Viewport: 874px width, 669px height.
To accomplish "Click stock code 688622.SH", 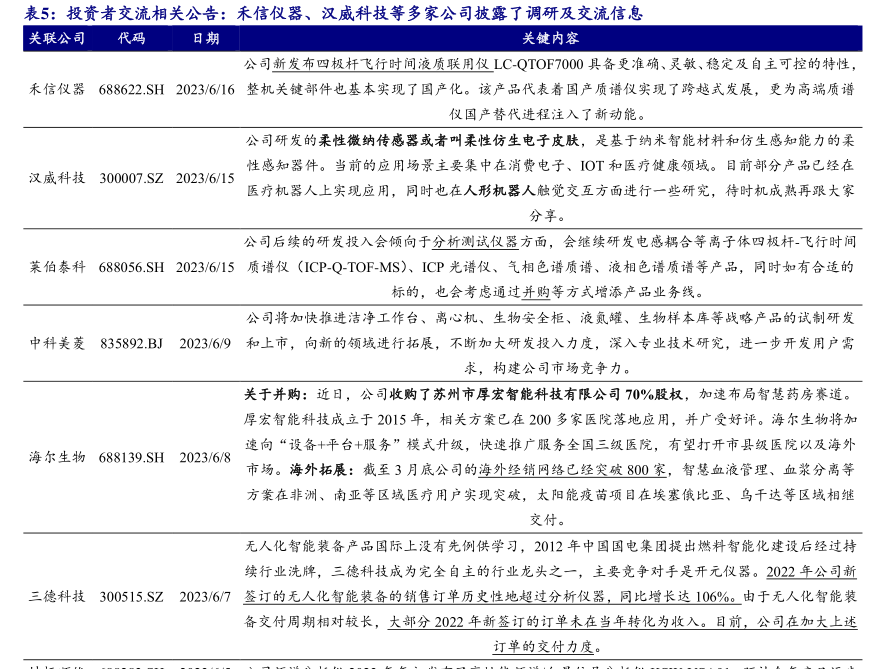I will pos(131,89).
